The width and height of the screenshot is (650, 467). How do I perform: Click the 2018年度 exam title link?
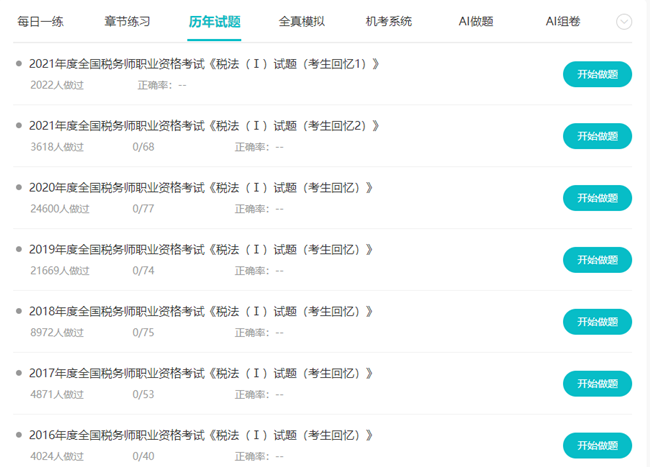click(201, 312)
